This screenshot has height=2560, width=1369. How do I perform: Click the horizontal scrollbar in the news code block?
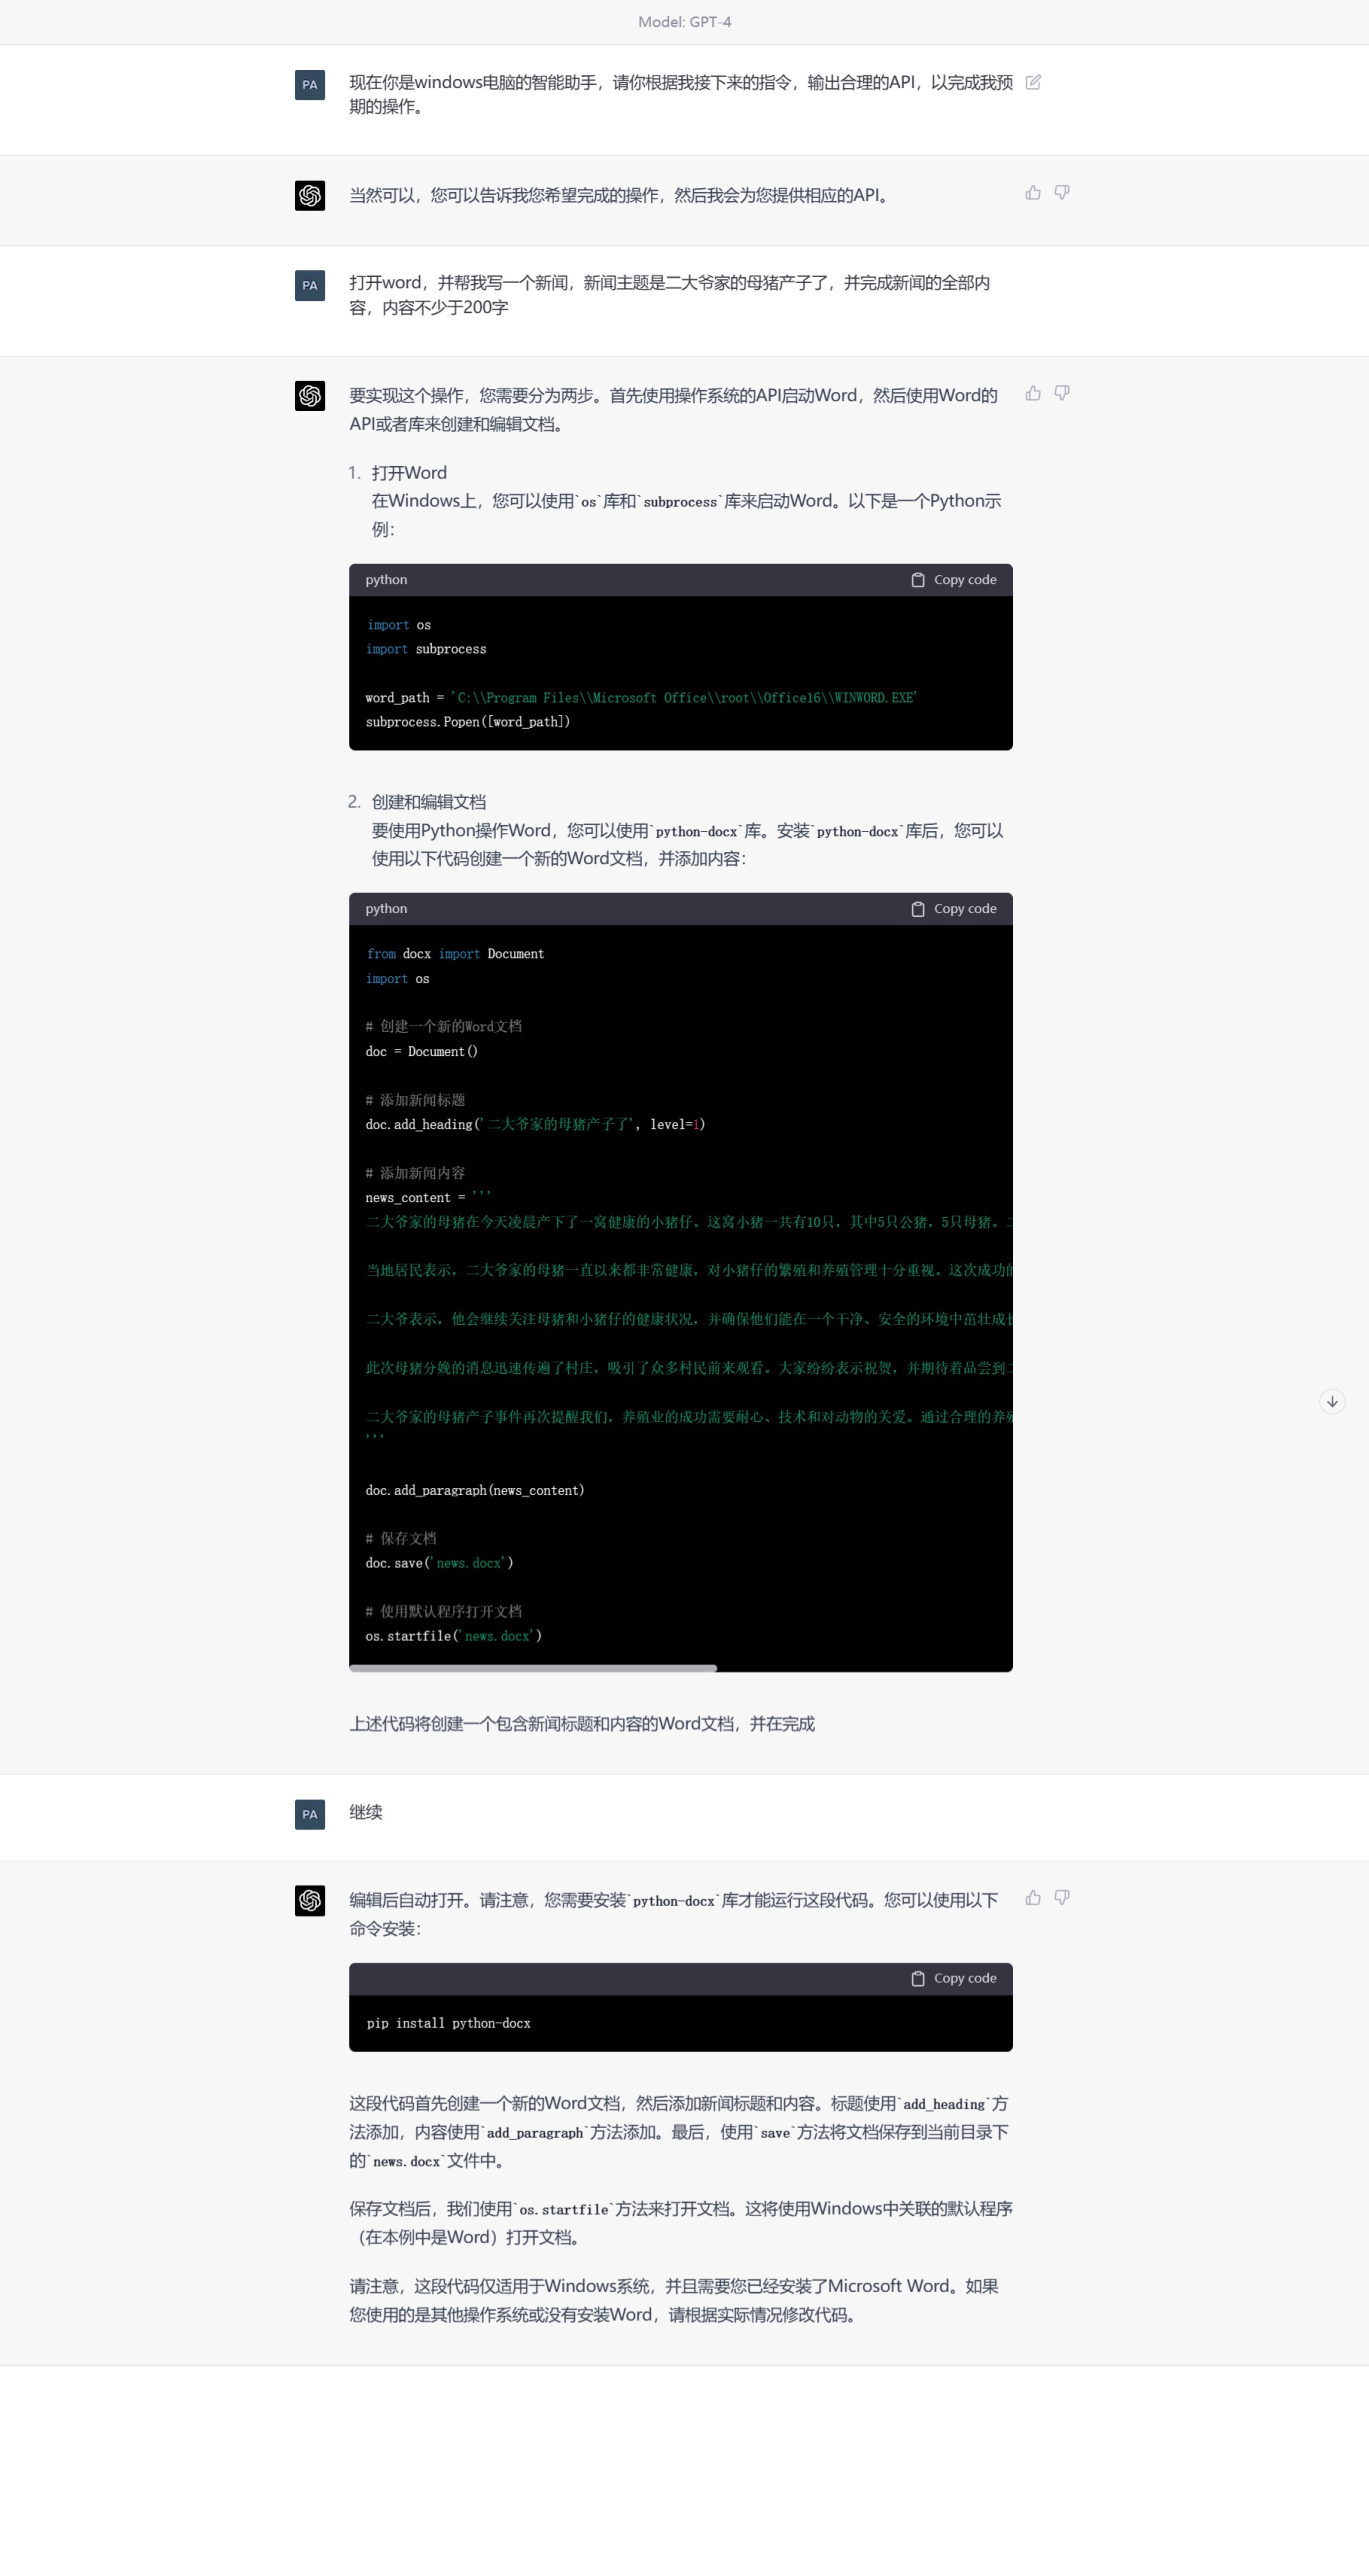[x=533, y=1668]
